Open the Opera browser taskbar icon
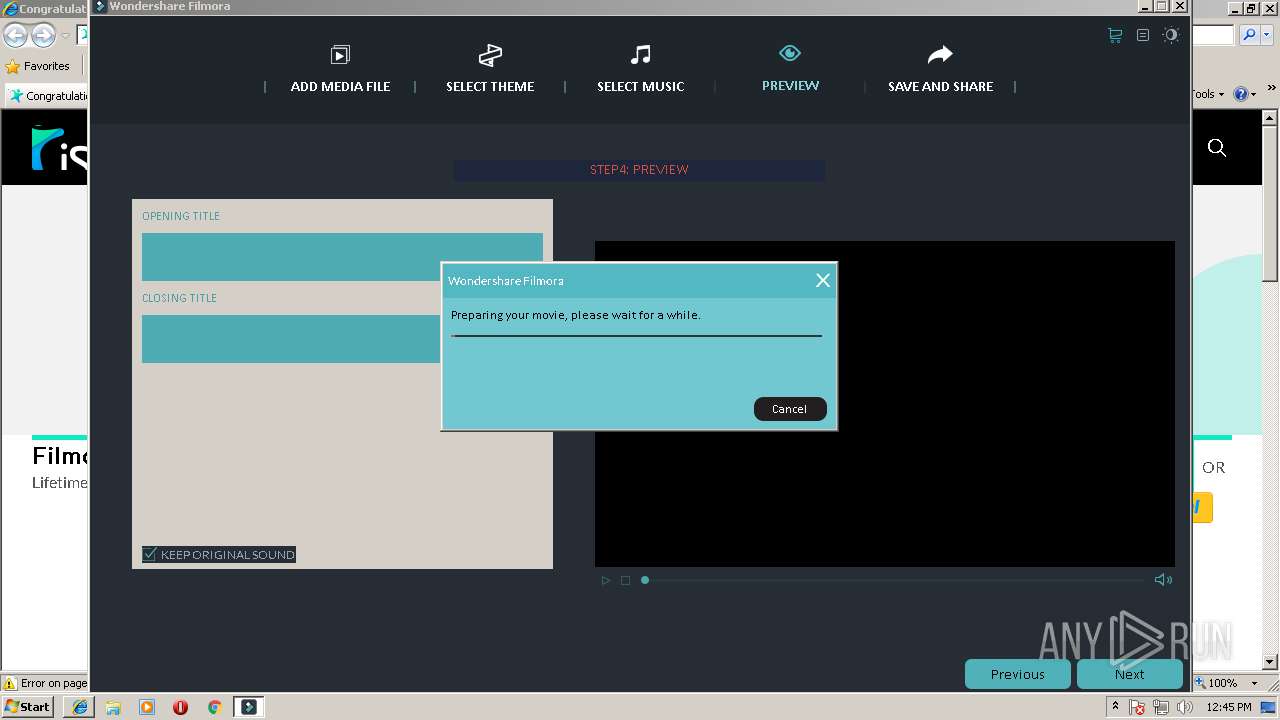 (180, 707)
